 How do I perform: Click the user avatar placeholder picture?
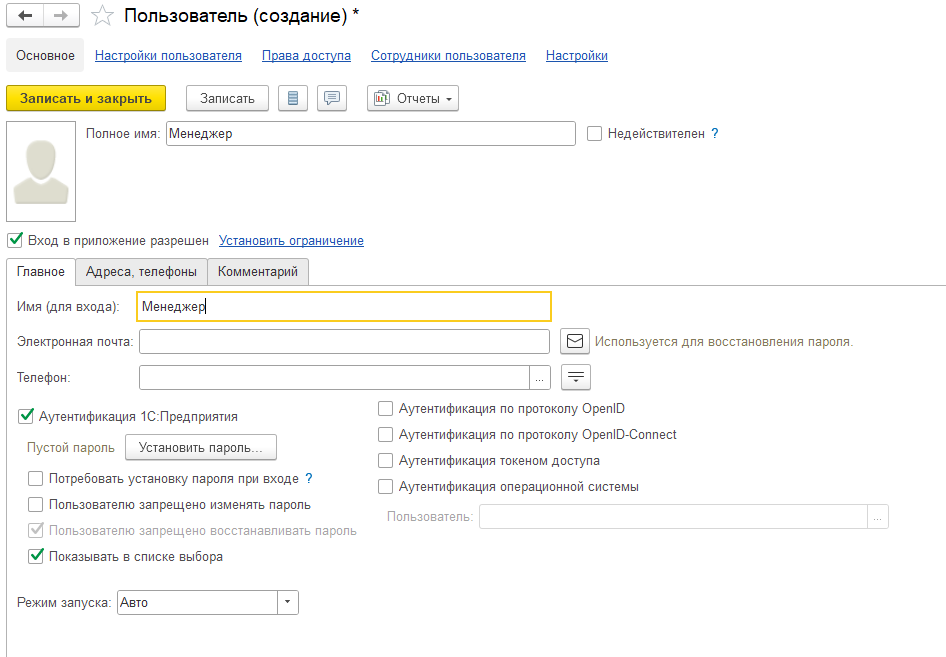click(x=41, y=171)
